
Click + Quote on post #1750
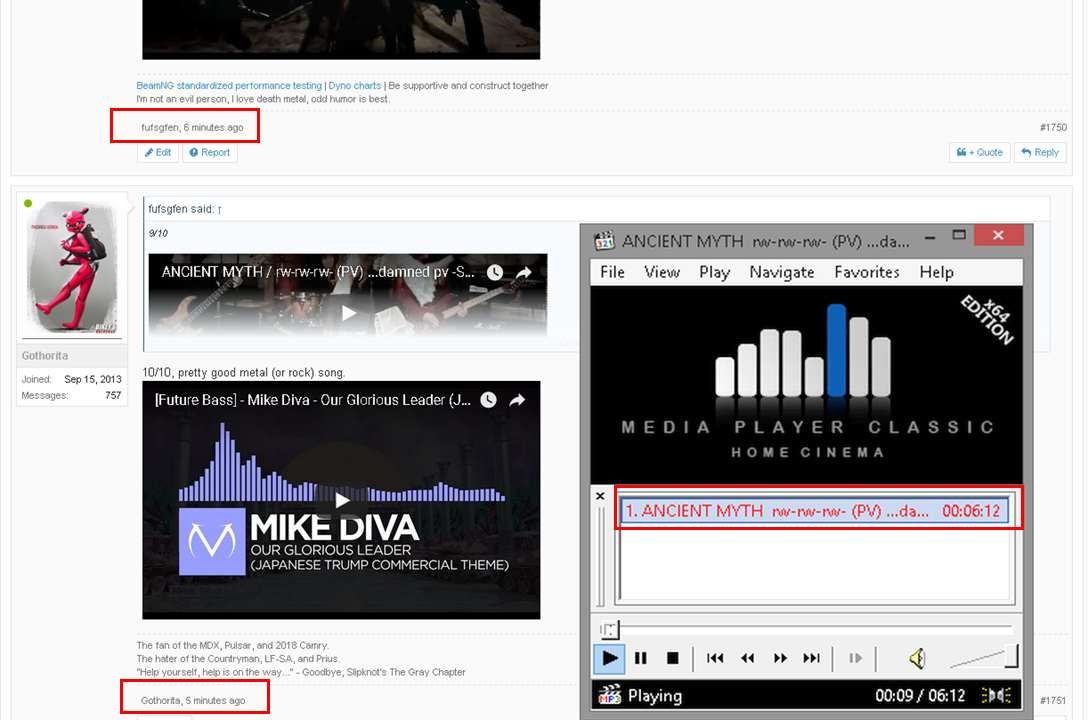pyautogui.click(x=979, y=153)
